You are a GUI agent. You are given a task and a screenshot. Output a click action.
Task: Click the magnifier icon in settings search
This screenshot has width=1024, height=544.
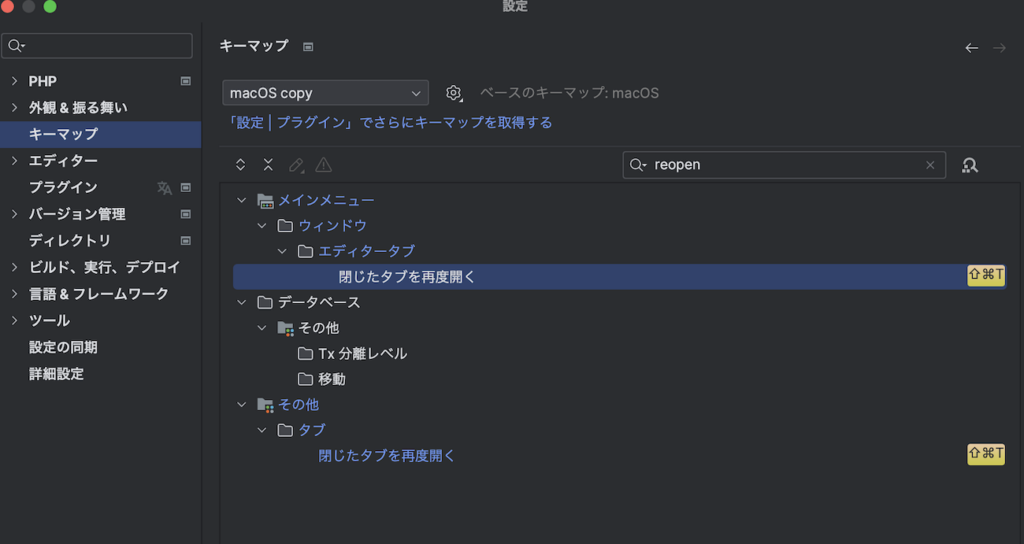(16, 46)
